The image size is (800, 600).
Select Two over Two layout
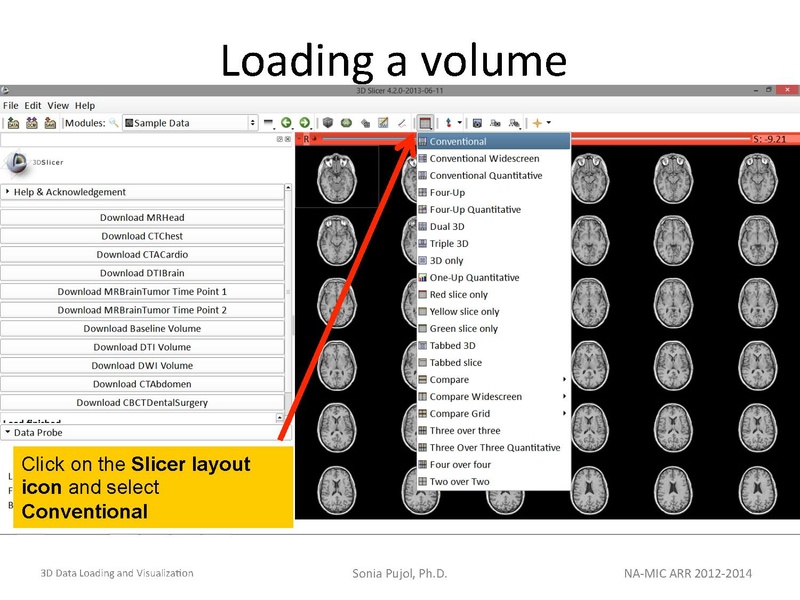(x=493, y=482)
